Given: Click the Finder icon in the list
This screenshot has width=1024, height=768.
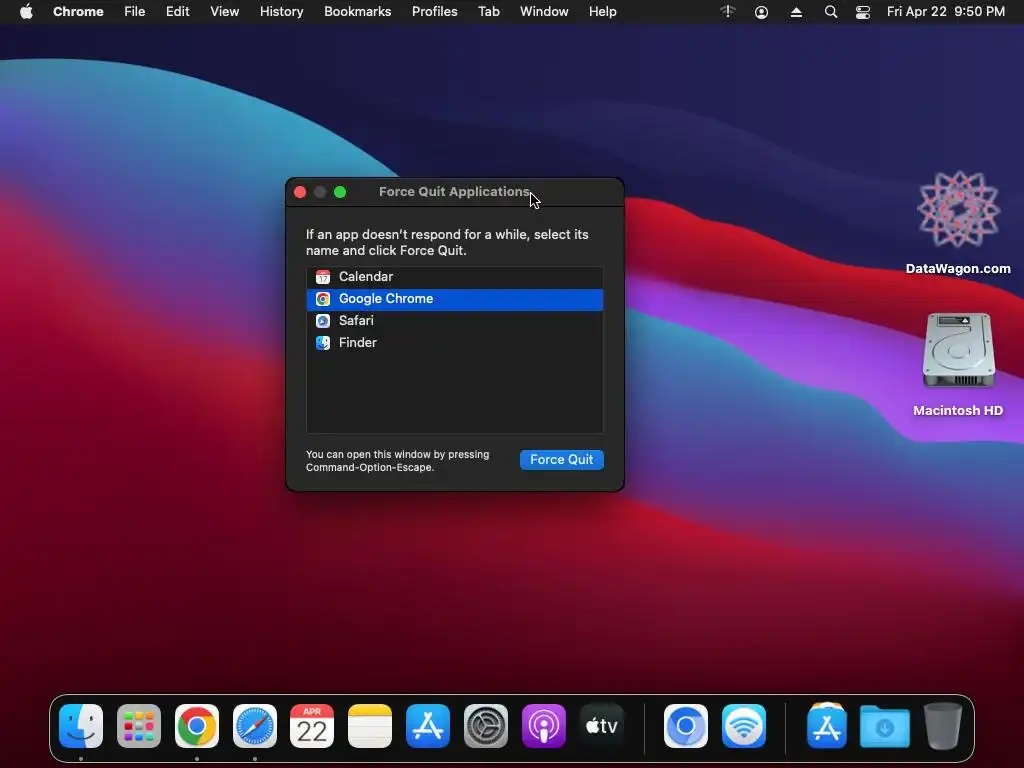Looking at the screenshot, I should (323, 343).
